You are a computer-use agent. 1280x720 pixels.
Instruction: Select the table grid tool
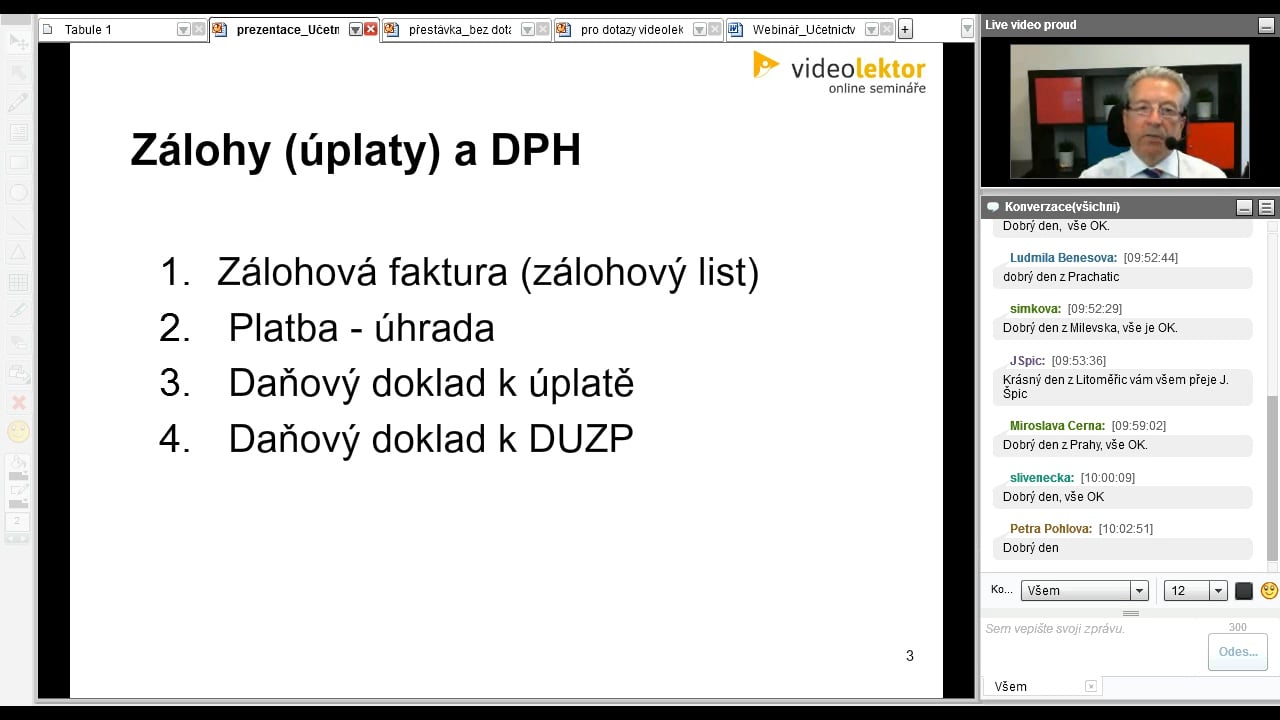[18, 282]
